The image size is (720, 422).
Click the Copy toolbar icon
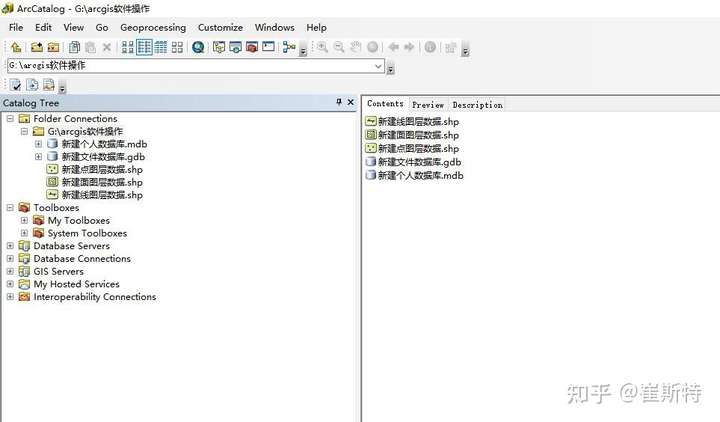(x=74, y=47)
